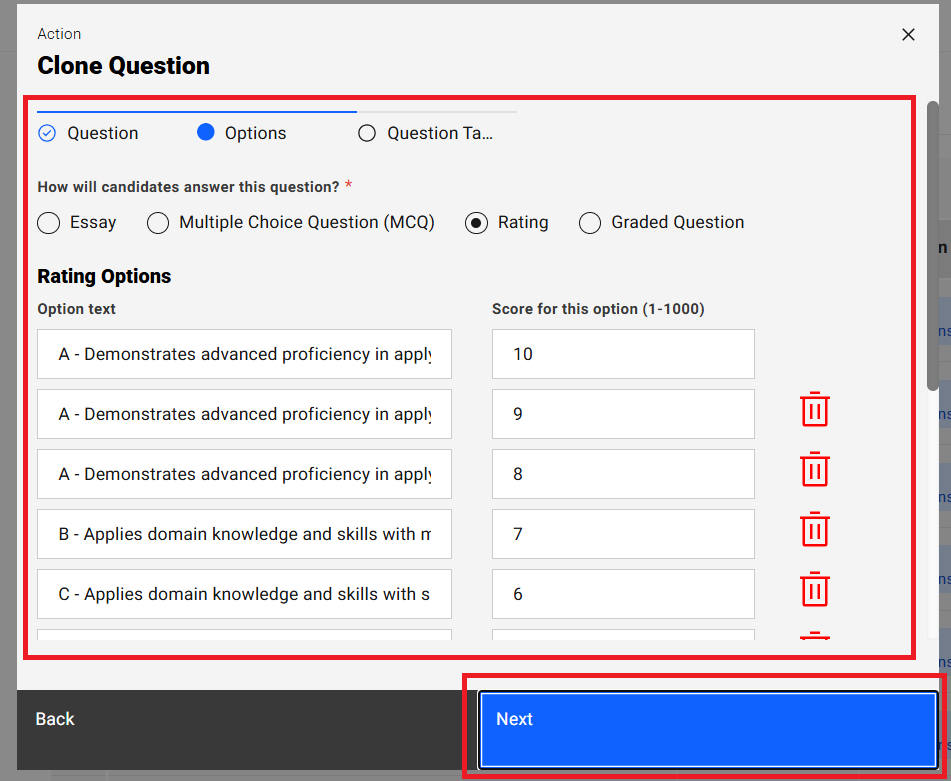Click the score field showing 6
Viewport: 951px width, 781px height.
pyautogui.click(x=622, y=594)
